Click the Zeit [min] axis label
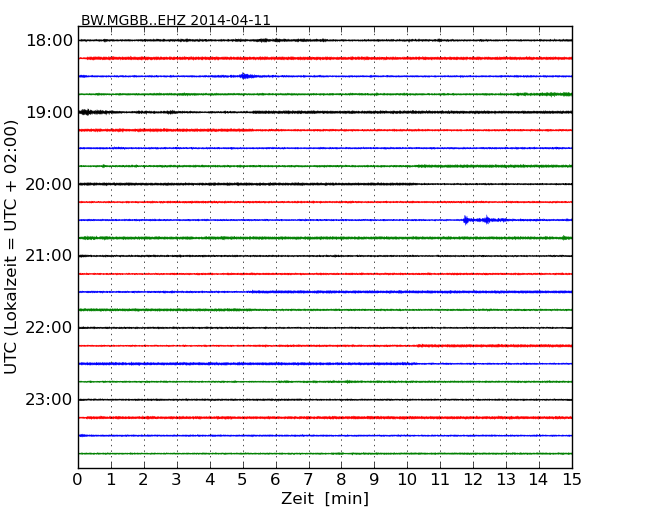 325,498
